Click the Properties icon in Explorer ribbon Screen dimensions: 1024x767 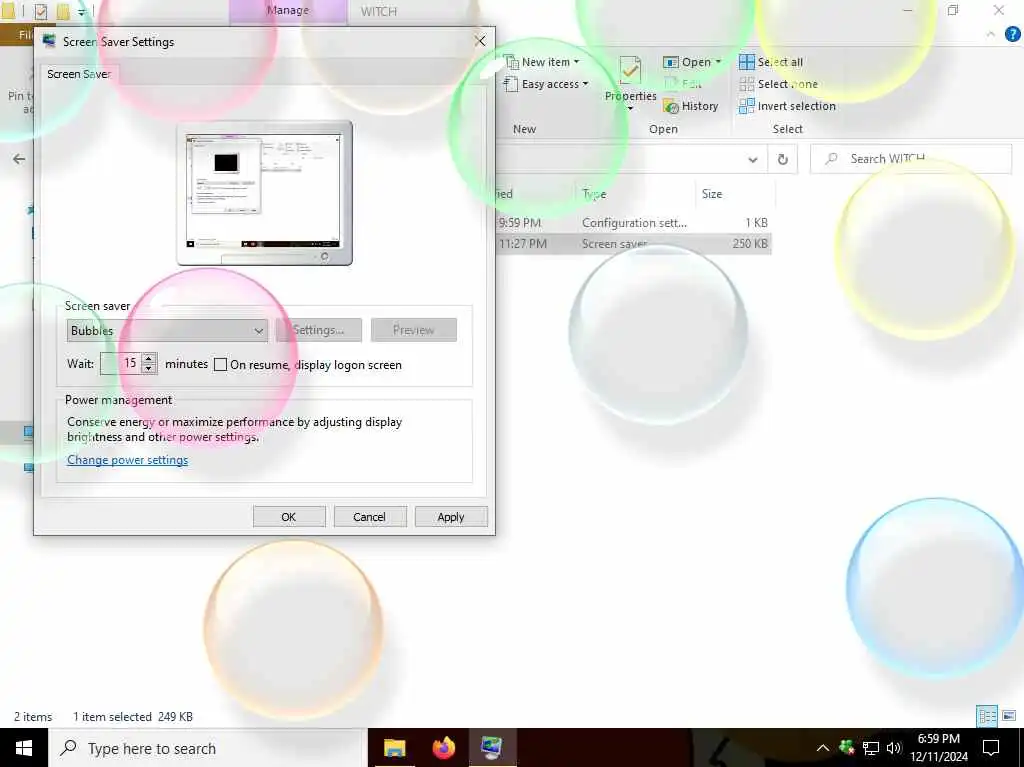coord(630,70)
